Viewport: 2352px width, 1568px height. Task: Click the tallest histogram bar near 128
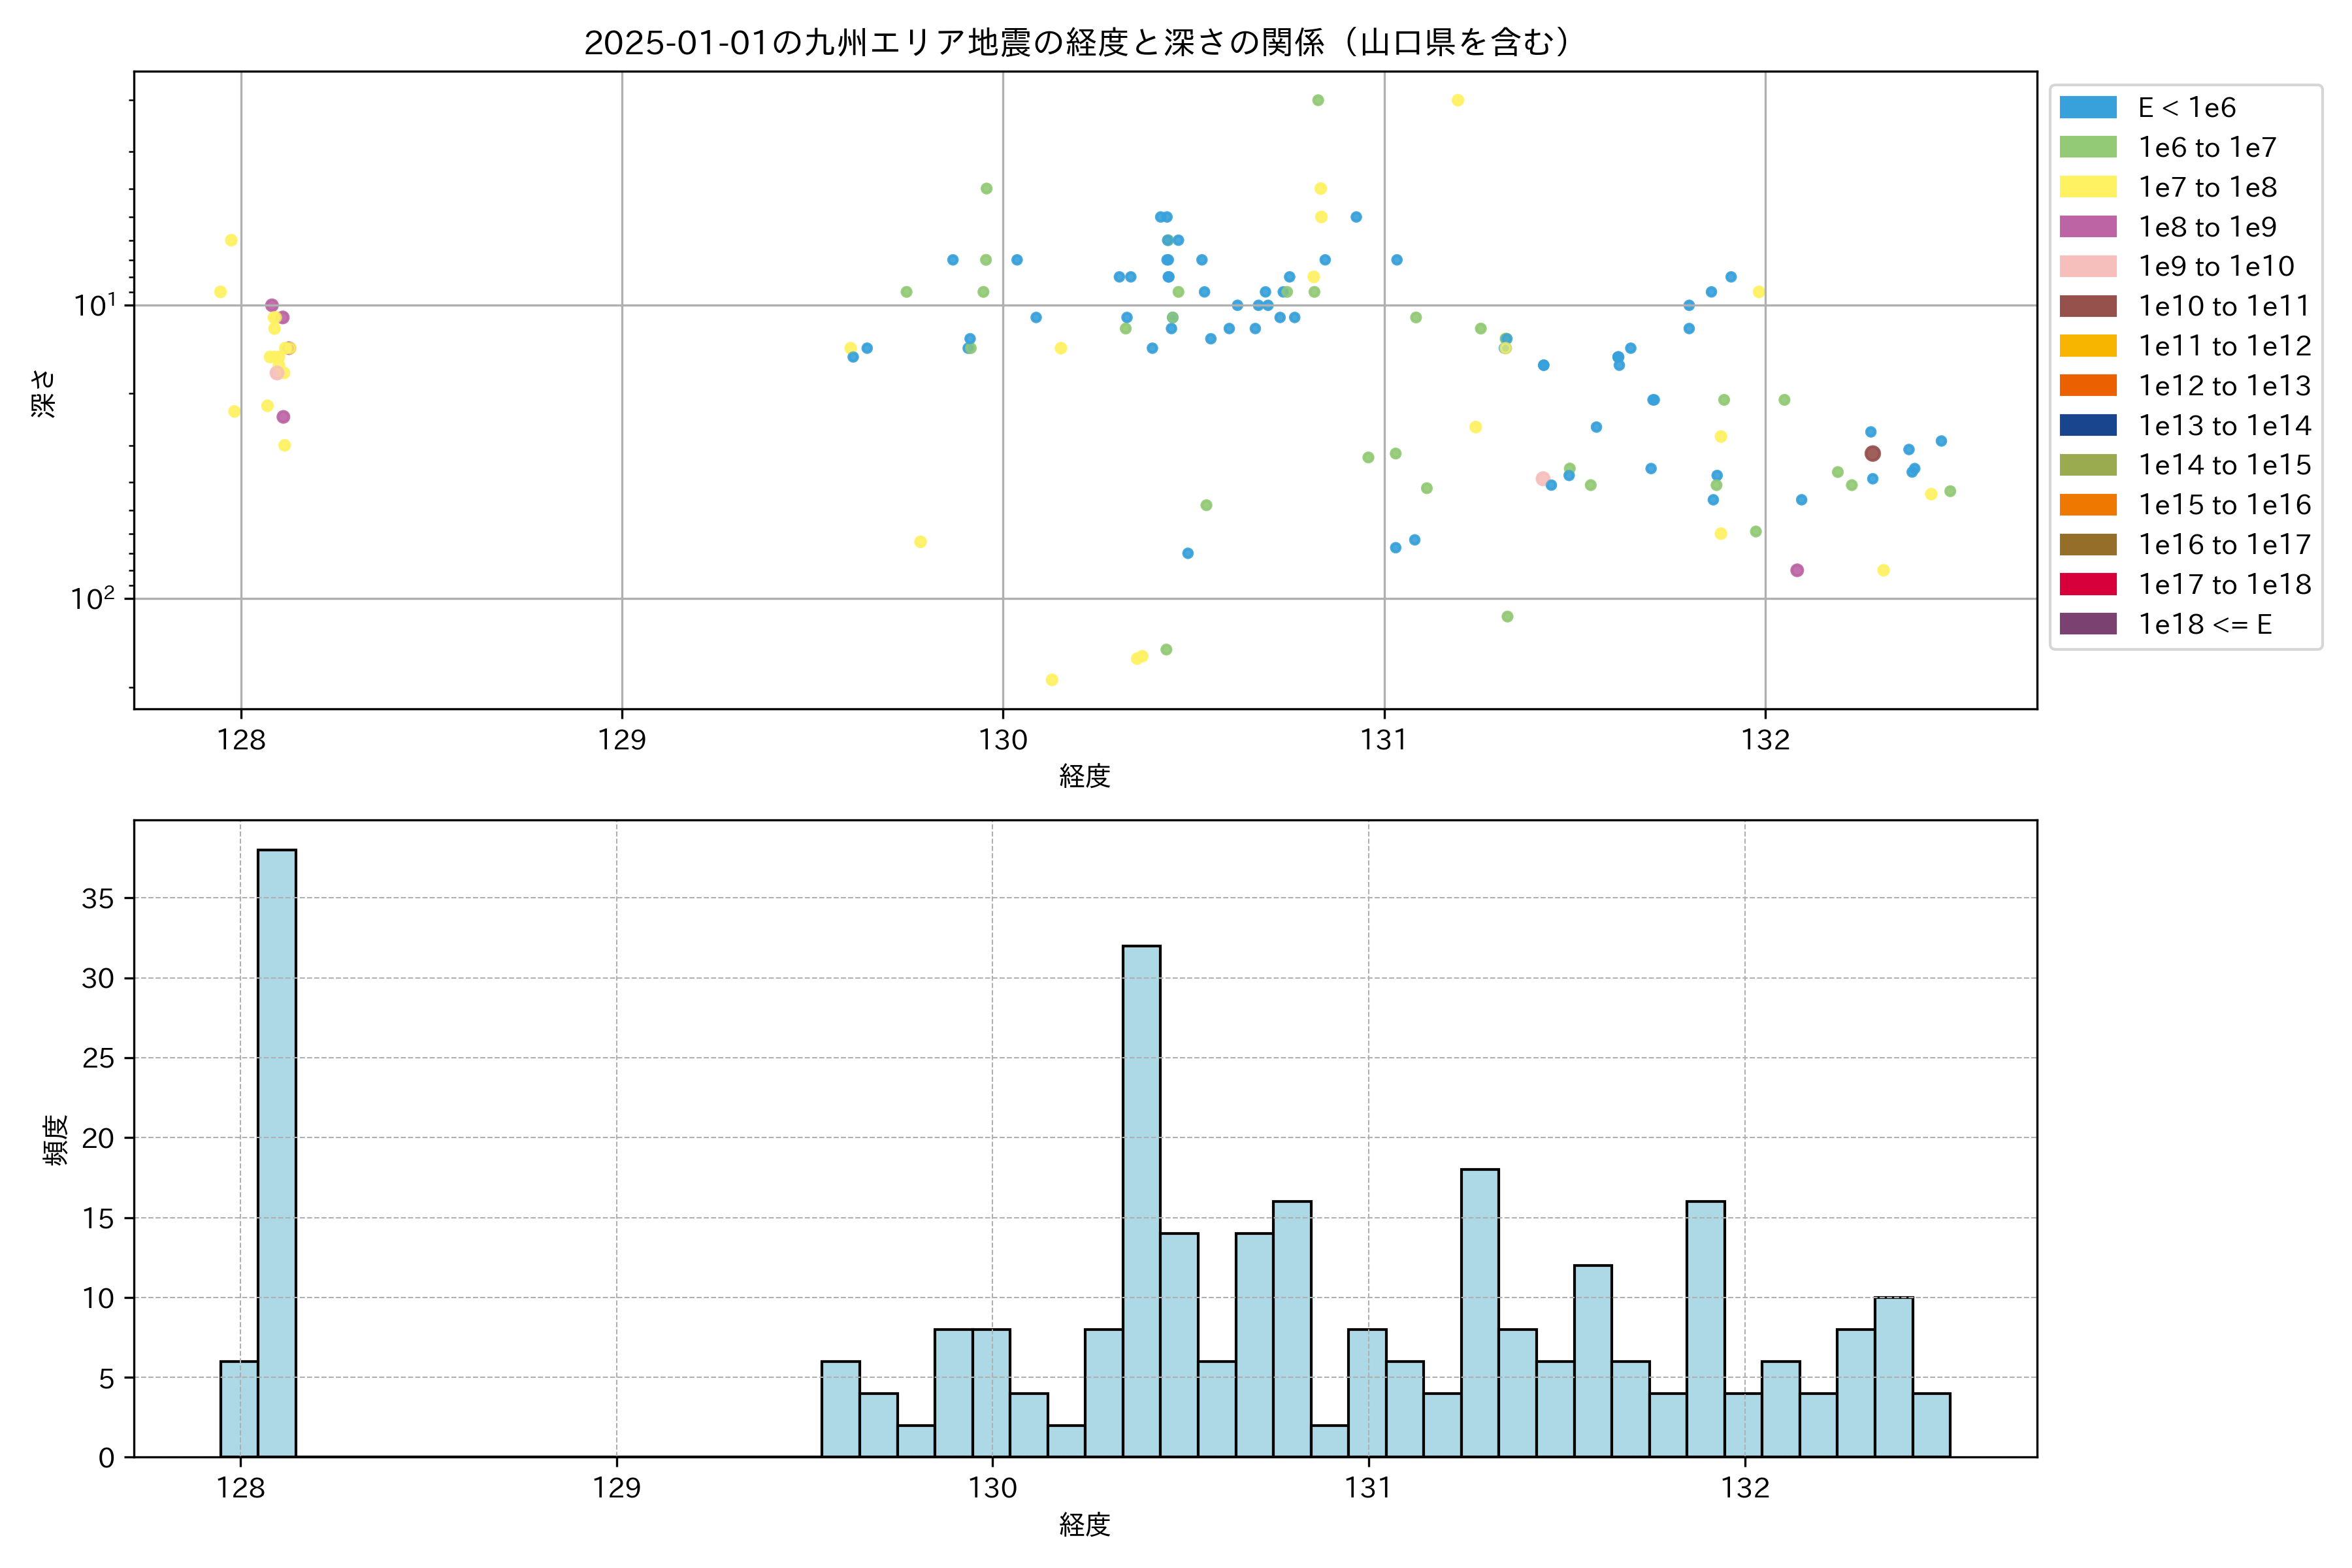277,1150
